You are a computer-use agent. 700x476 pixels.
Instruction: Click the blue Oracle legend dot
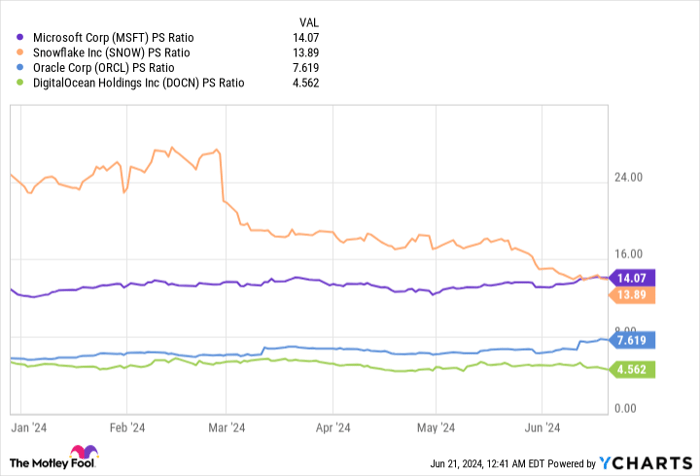coord(20,67)
